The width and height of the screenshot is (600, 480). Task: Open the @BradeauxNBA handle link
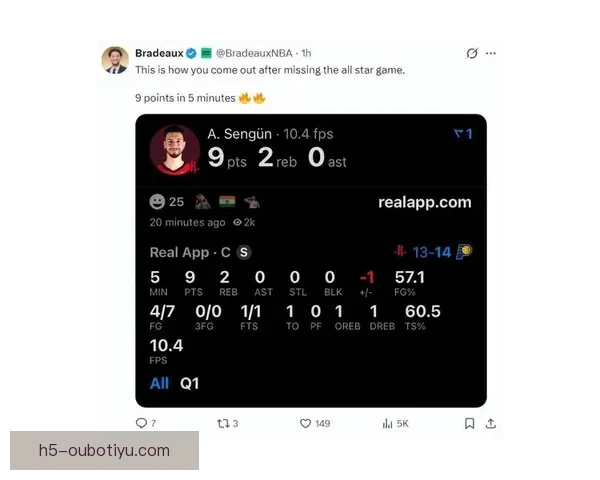coord(254,53)
